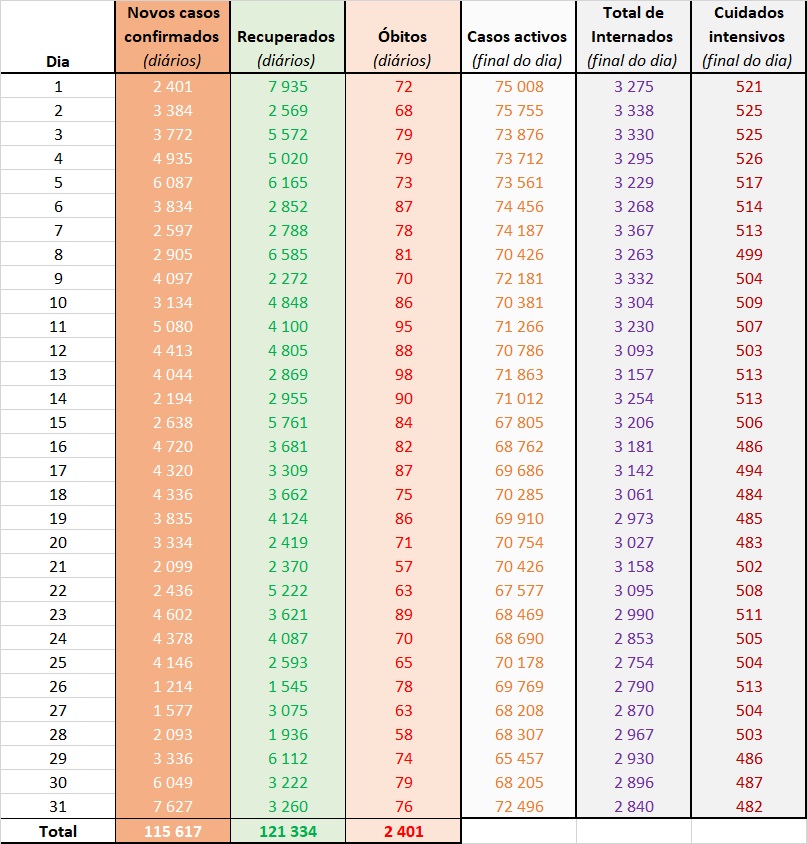Screen dimensions: 807x844
Task: Select the Cuidados intensivos column header
Action: point(748,37)
